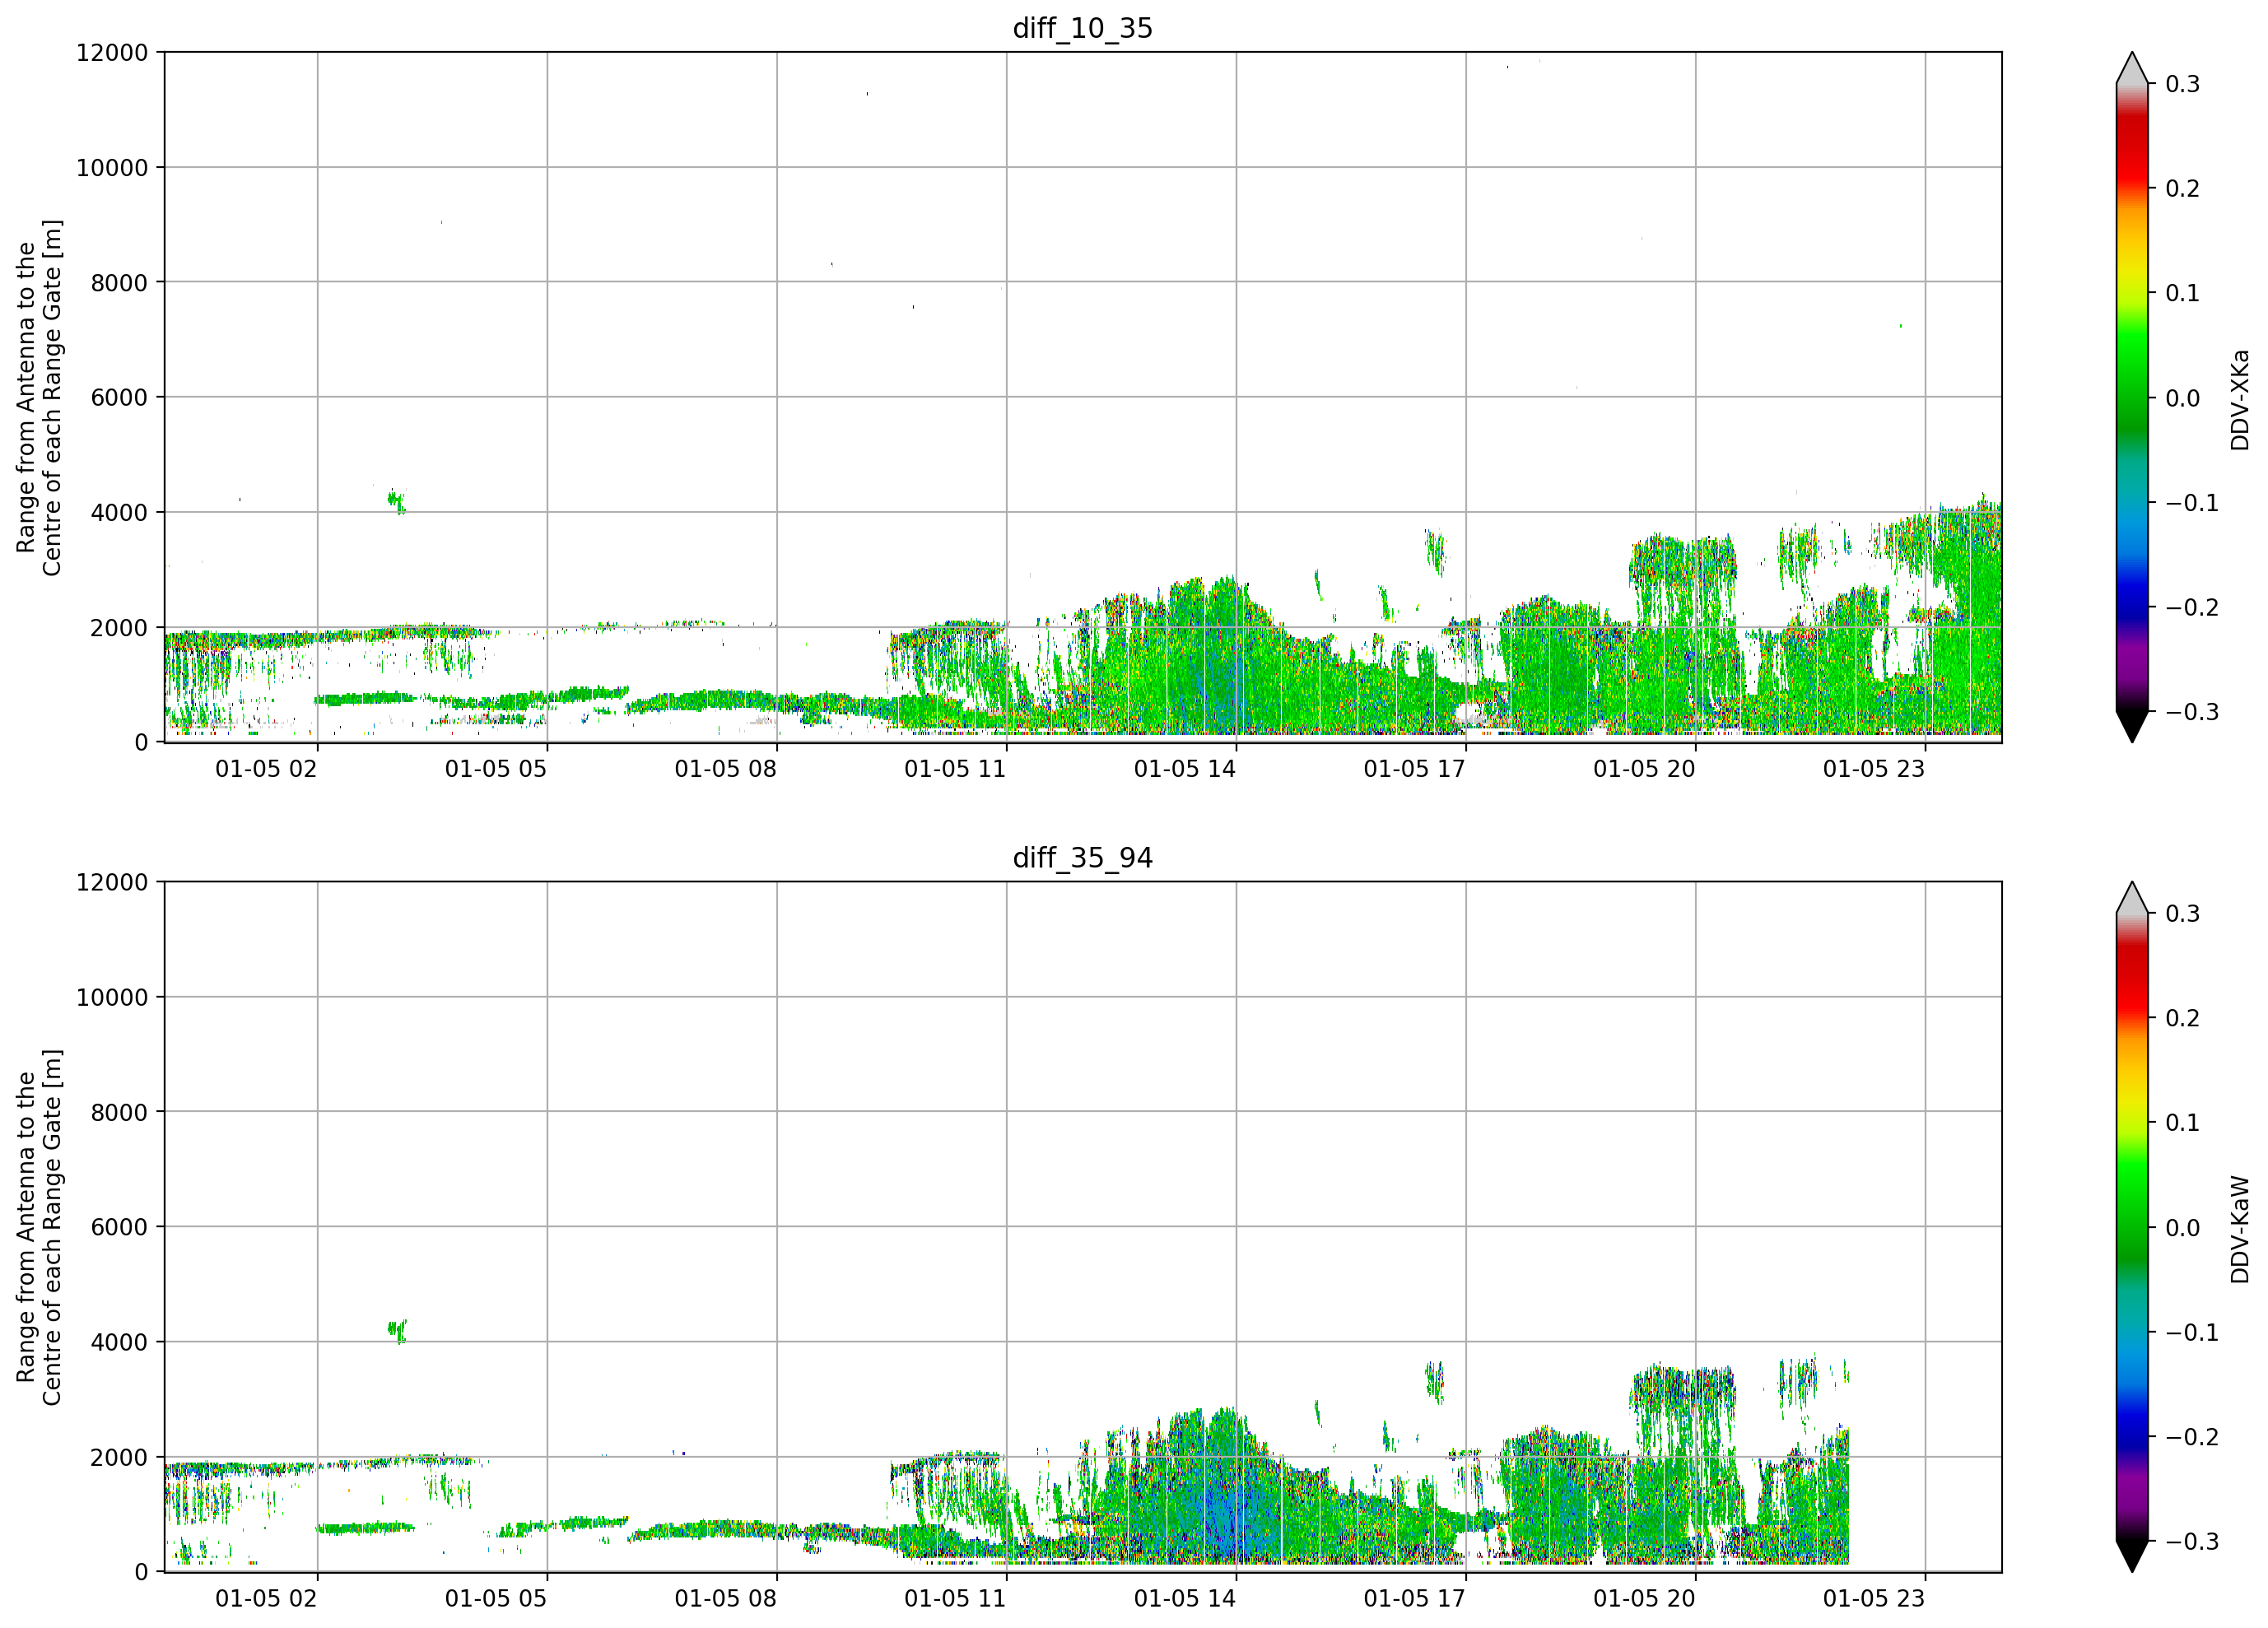The image size is (2268, 1628).
Task: Select the DDV-KaW colorbar label
Action: coord(2240,1229)
